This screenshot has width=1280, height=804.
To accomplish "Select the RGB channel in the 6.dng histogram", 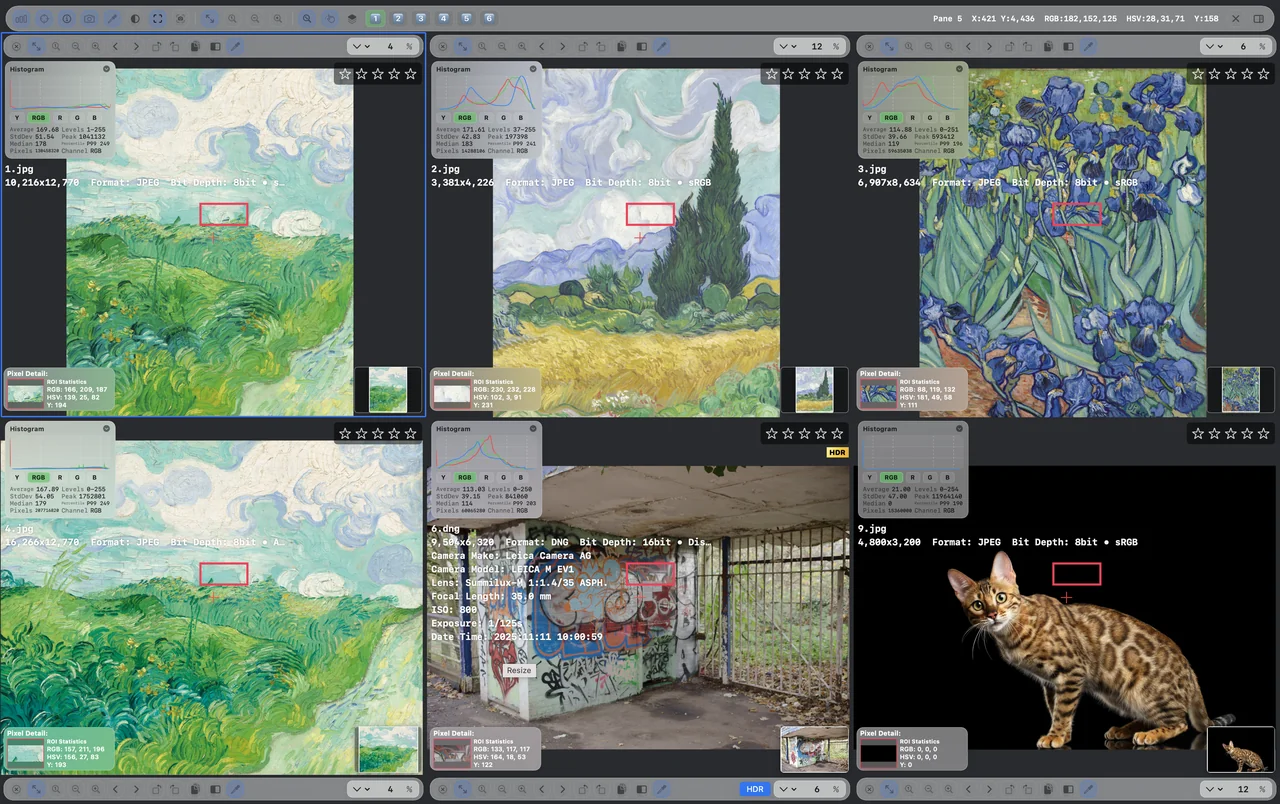I will (467, 477).
